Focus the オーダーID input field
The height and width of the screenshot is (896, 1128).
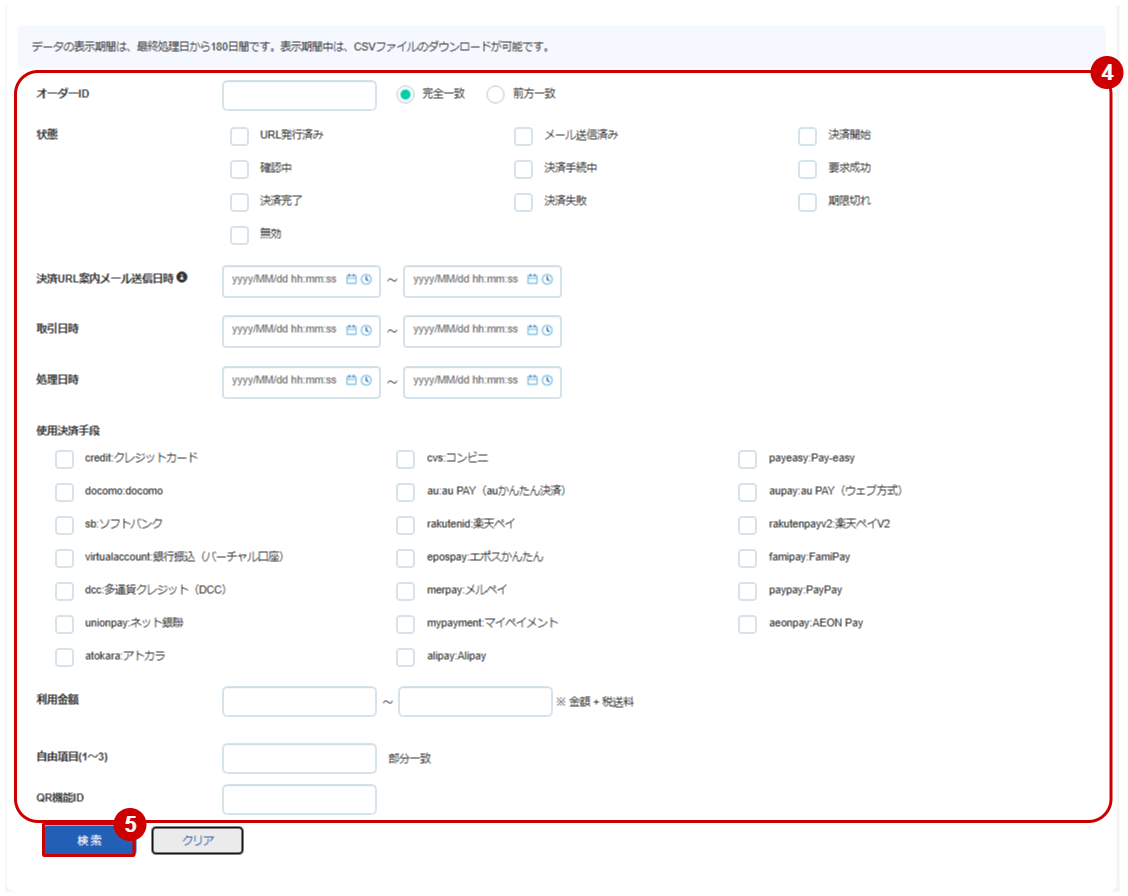click(299, 95)
